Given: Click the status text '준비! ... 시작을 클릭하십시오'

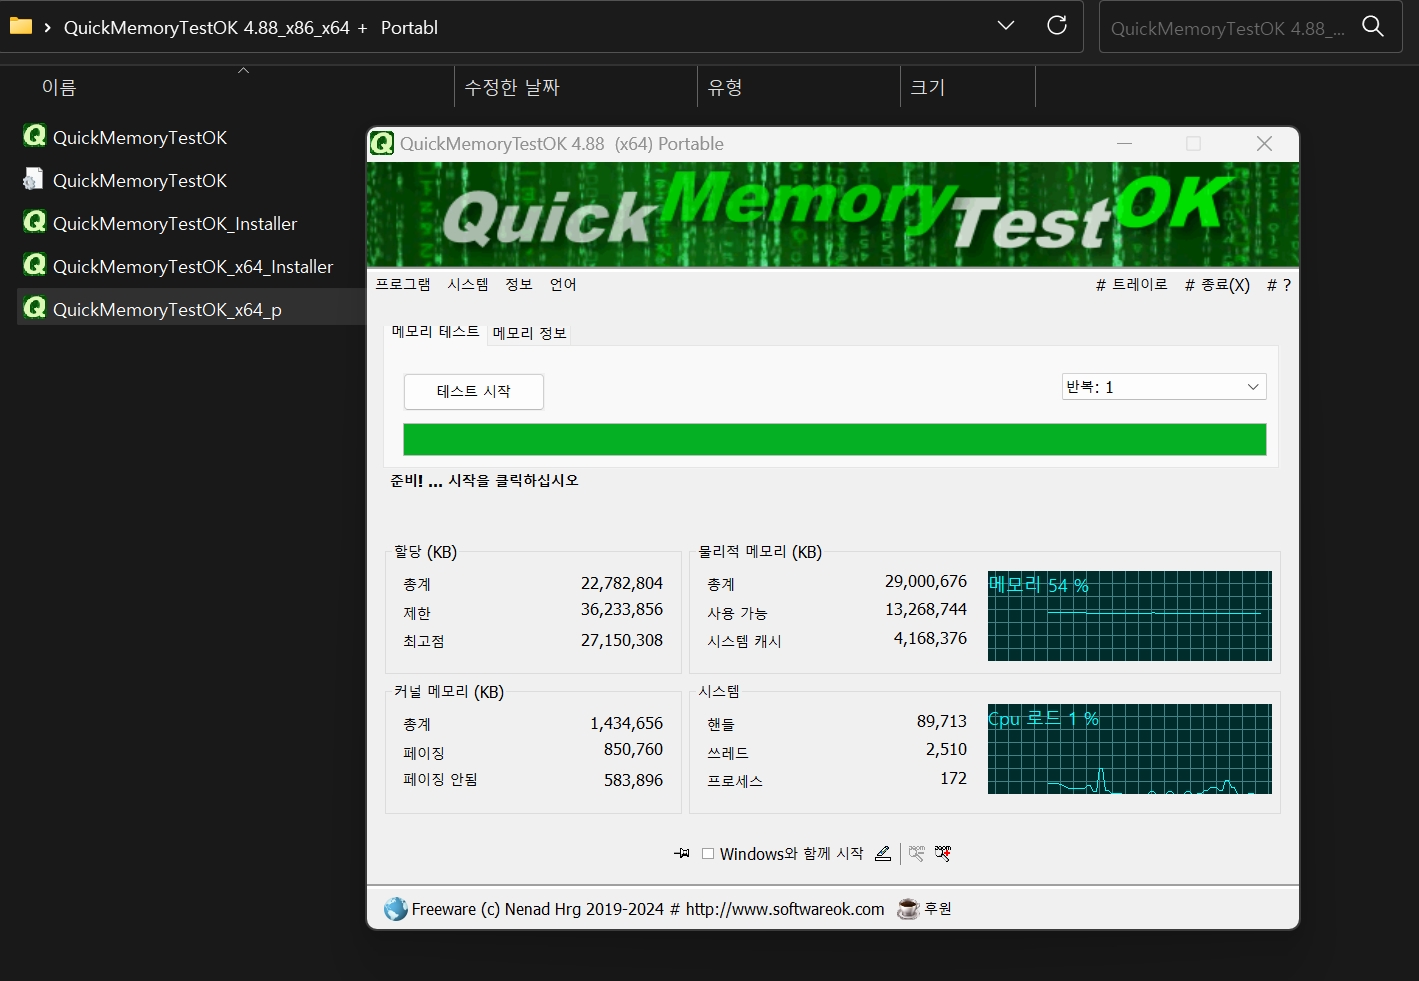Looking at the screenshot, I should pos(484,481).
